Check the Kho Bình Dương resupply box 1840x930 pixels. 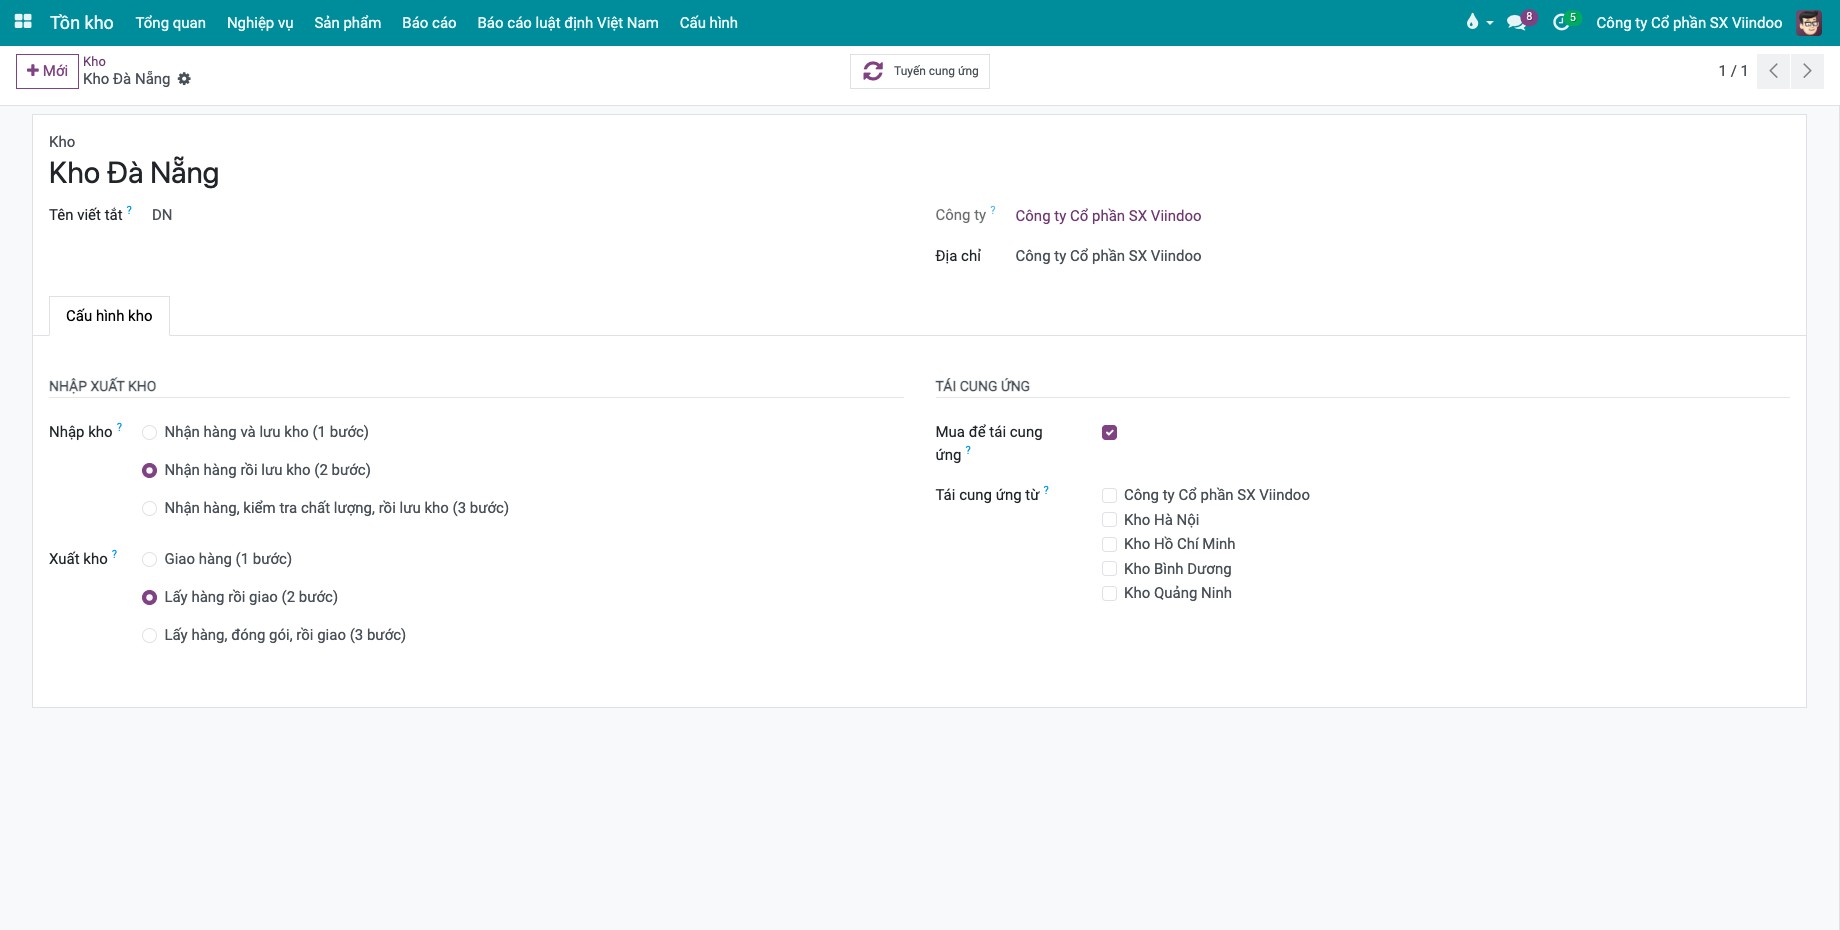(1109, 569)
